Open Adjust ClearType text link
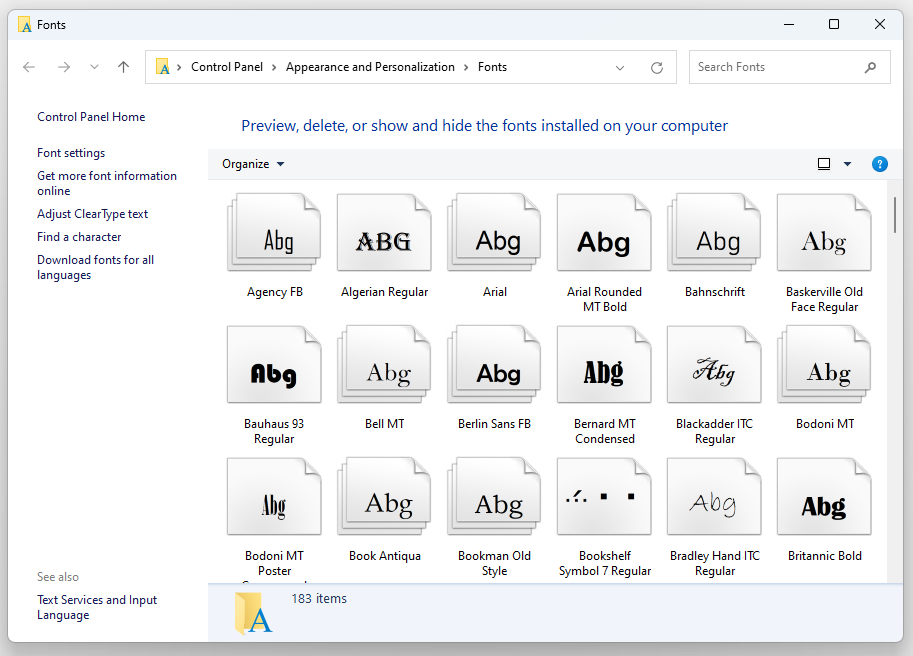Image resolution: width=913 pixels, height=656 pixels. click(x=93, y=214)
